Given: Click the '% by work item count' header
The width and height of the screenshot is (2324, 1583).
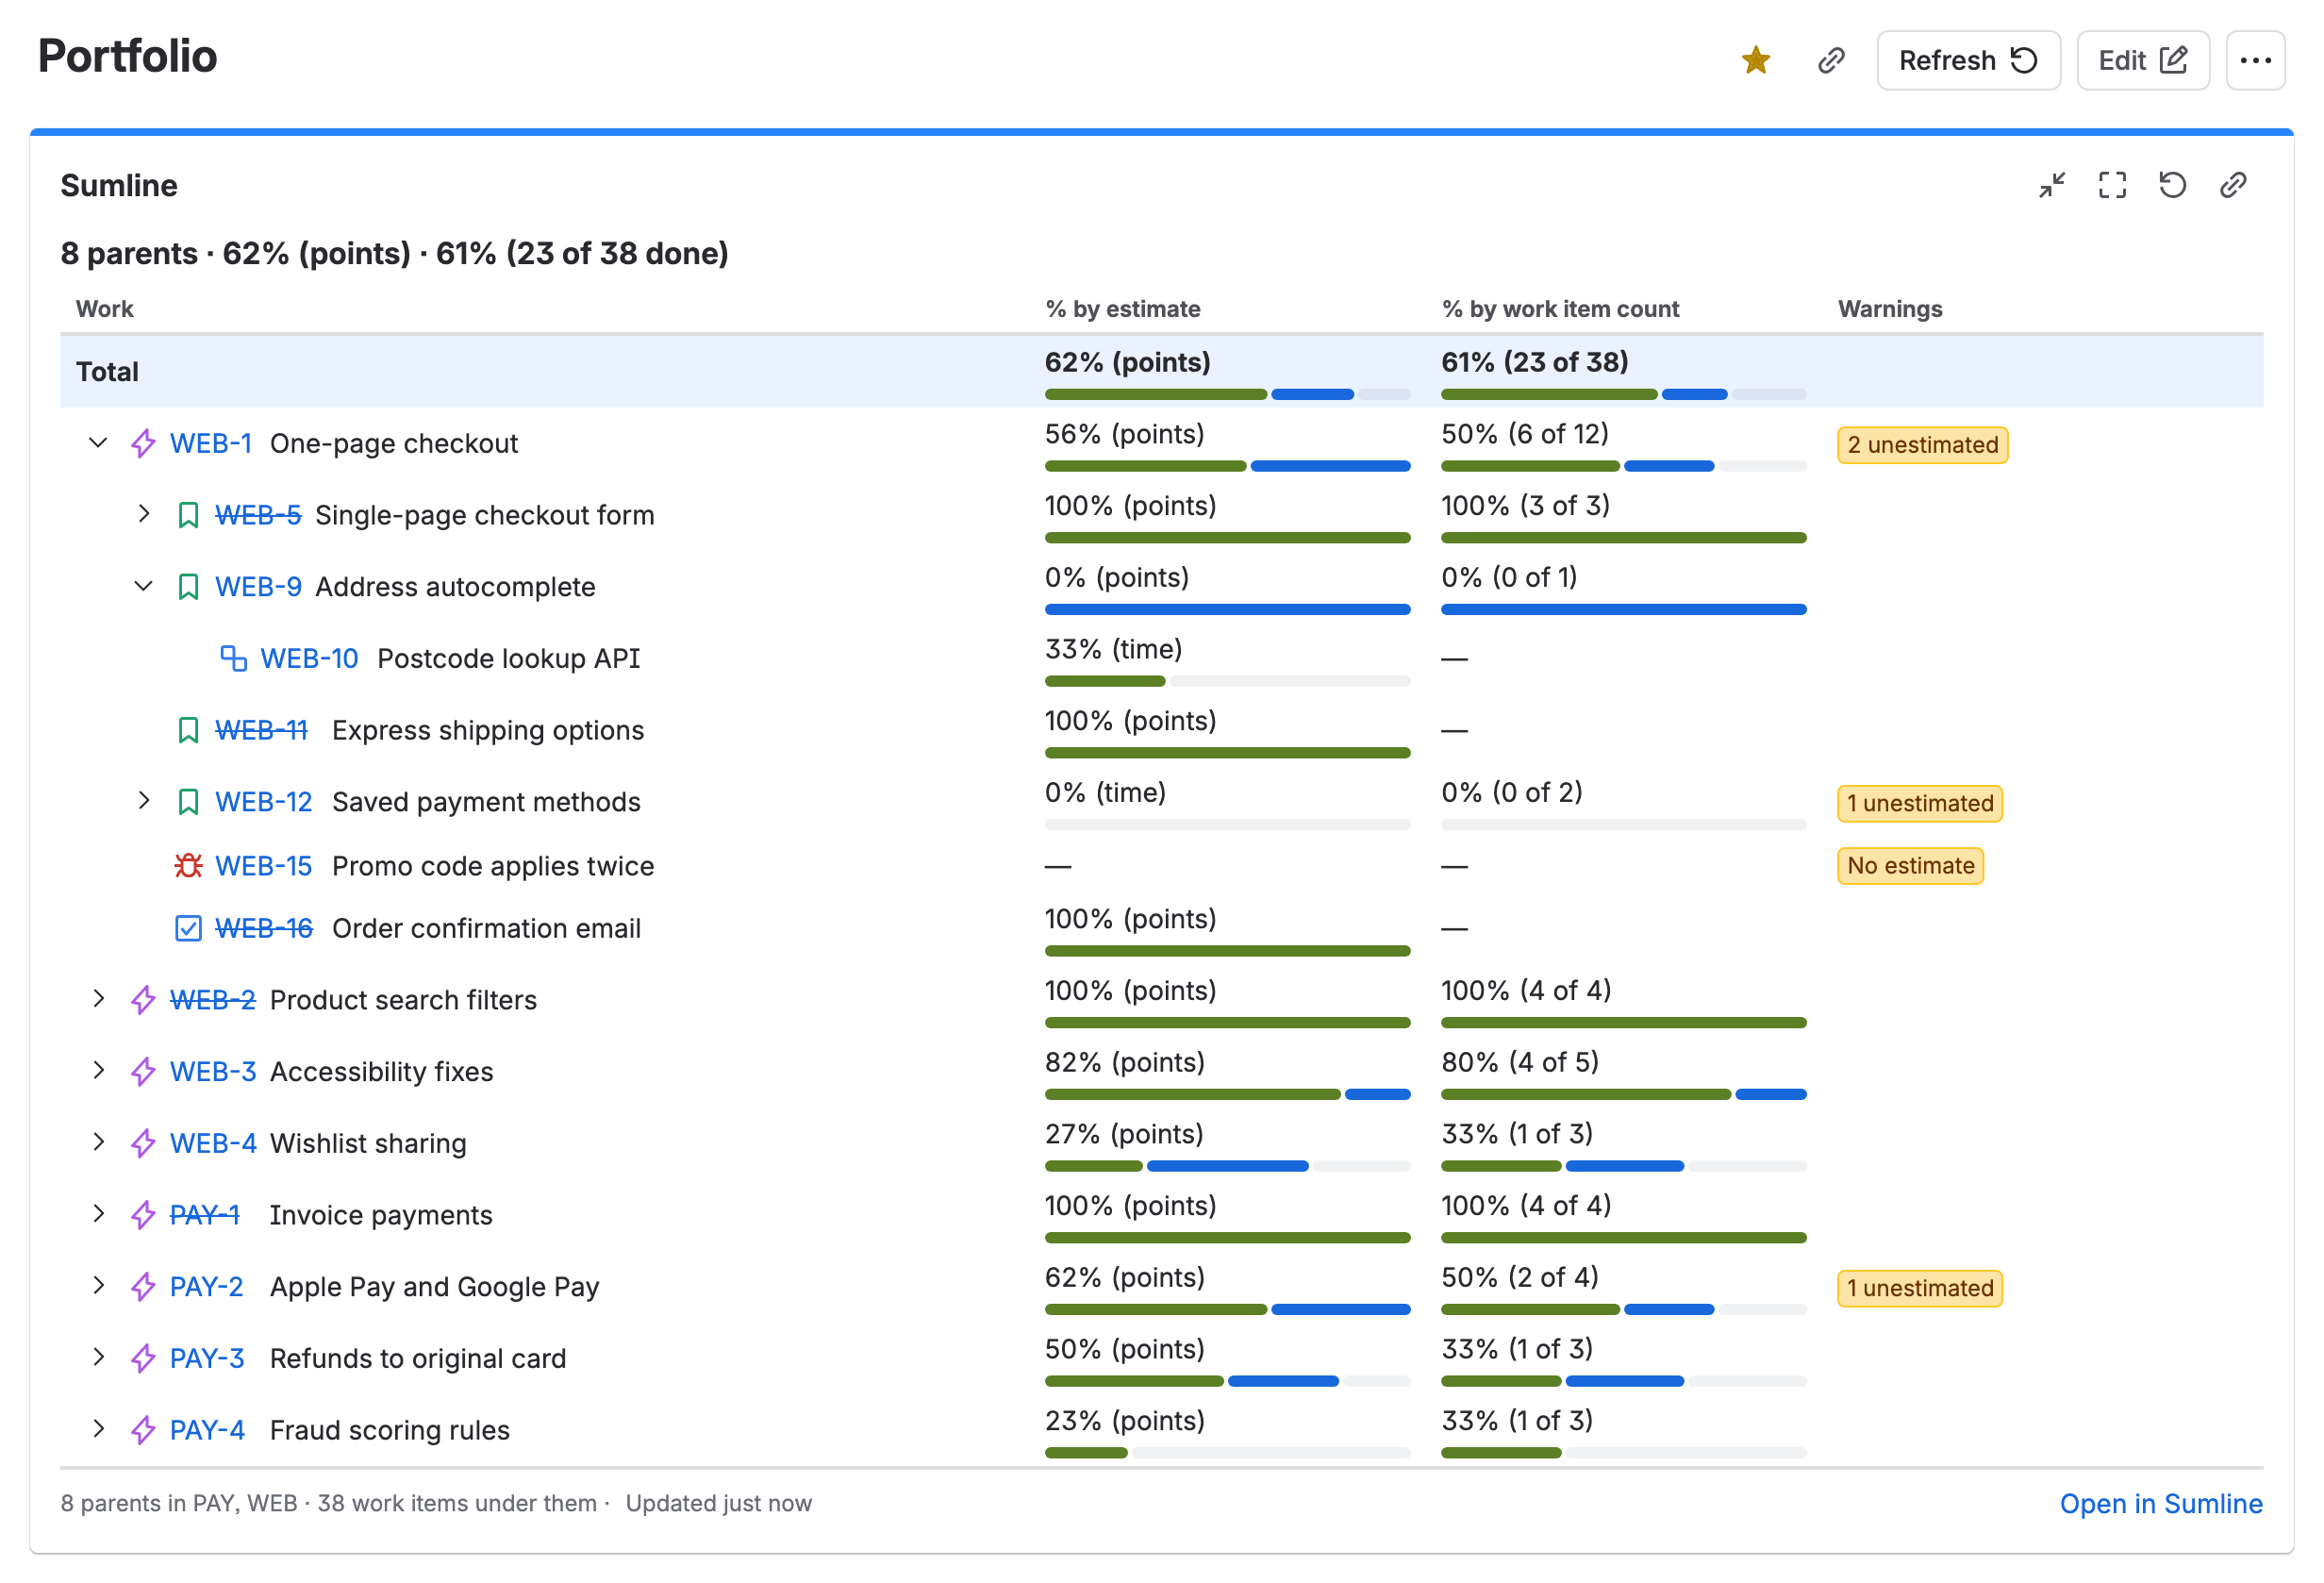Looking at the screenshot, I should coord(1560,309).
